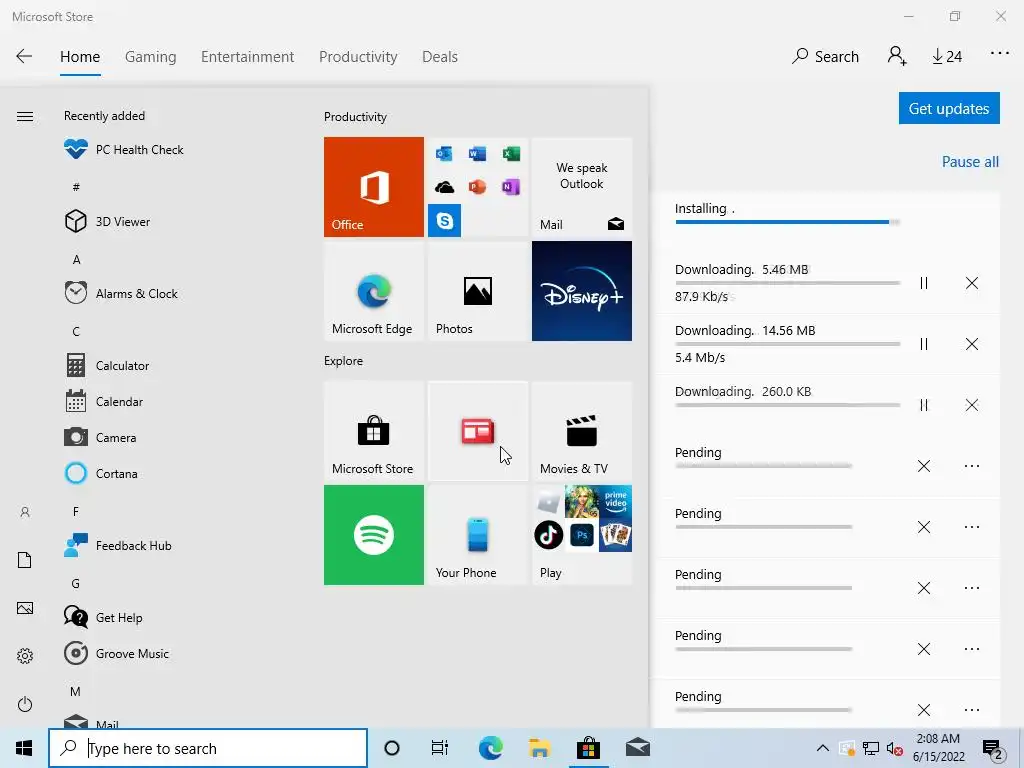Open Pictures shortcut in Start sidebar

coord(25,608)
